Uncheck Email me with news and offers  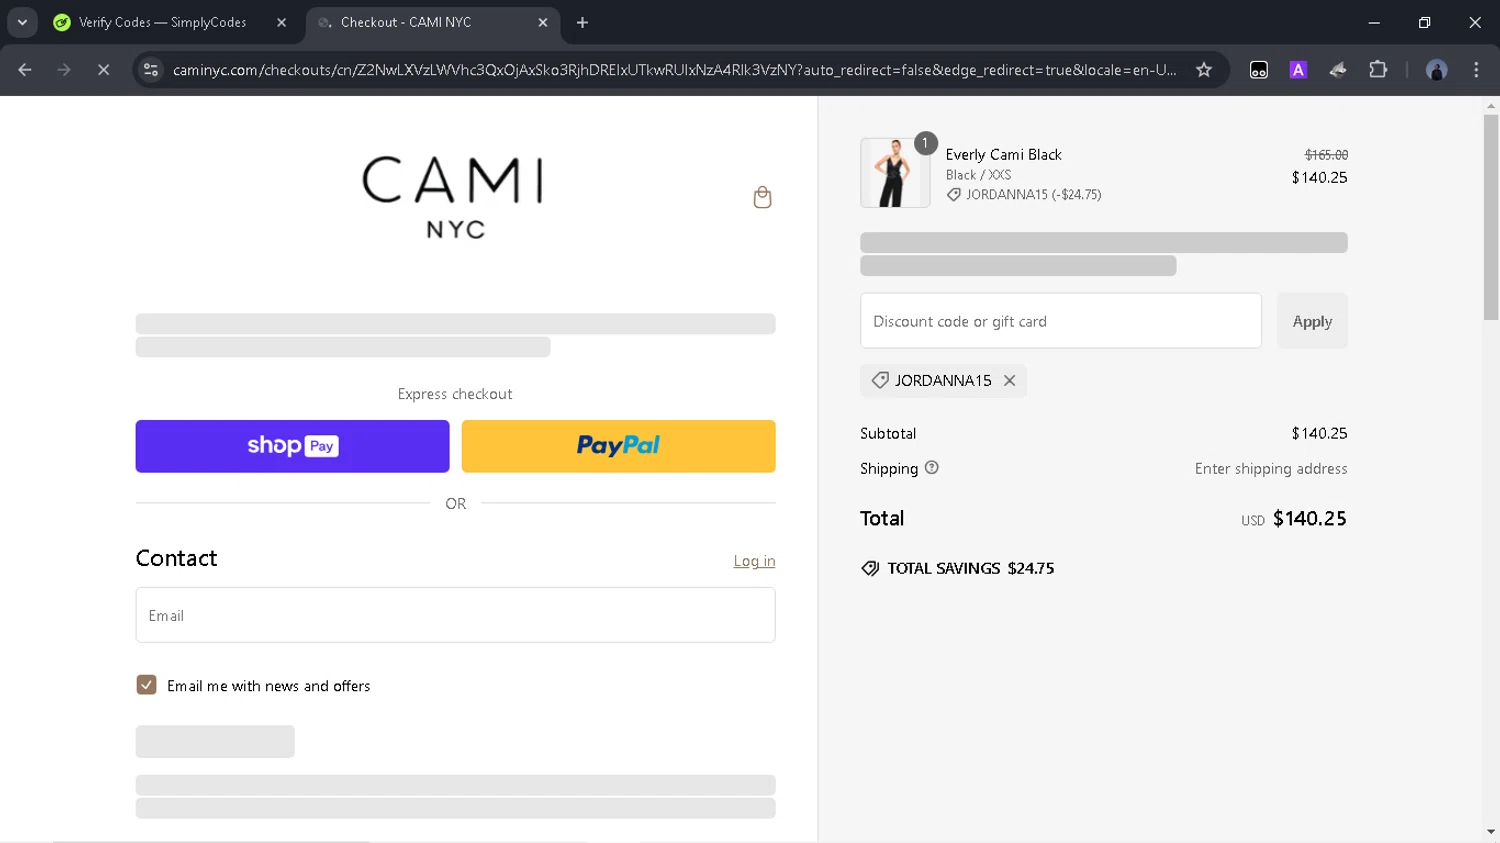coord(147,685)
